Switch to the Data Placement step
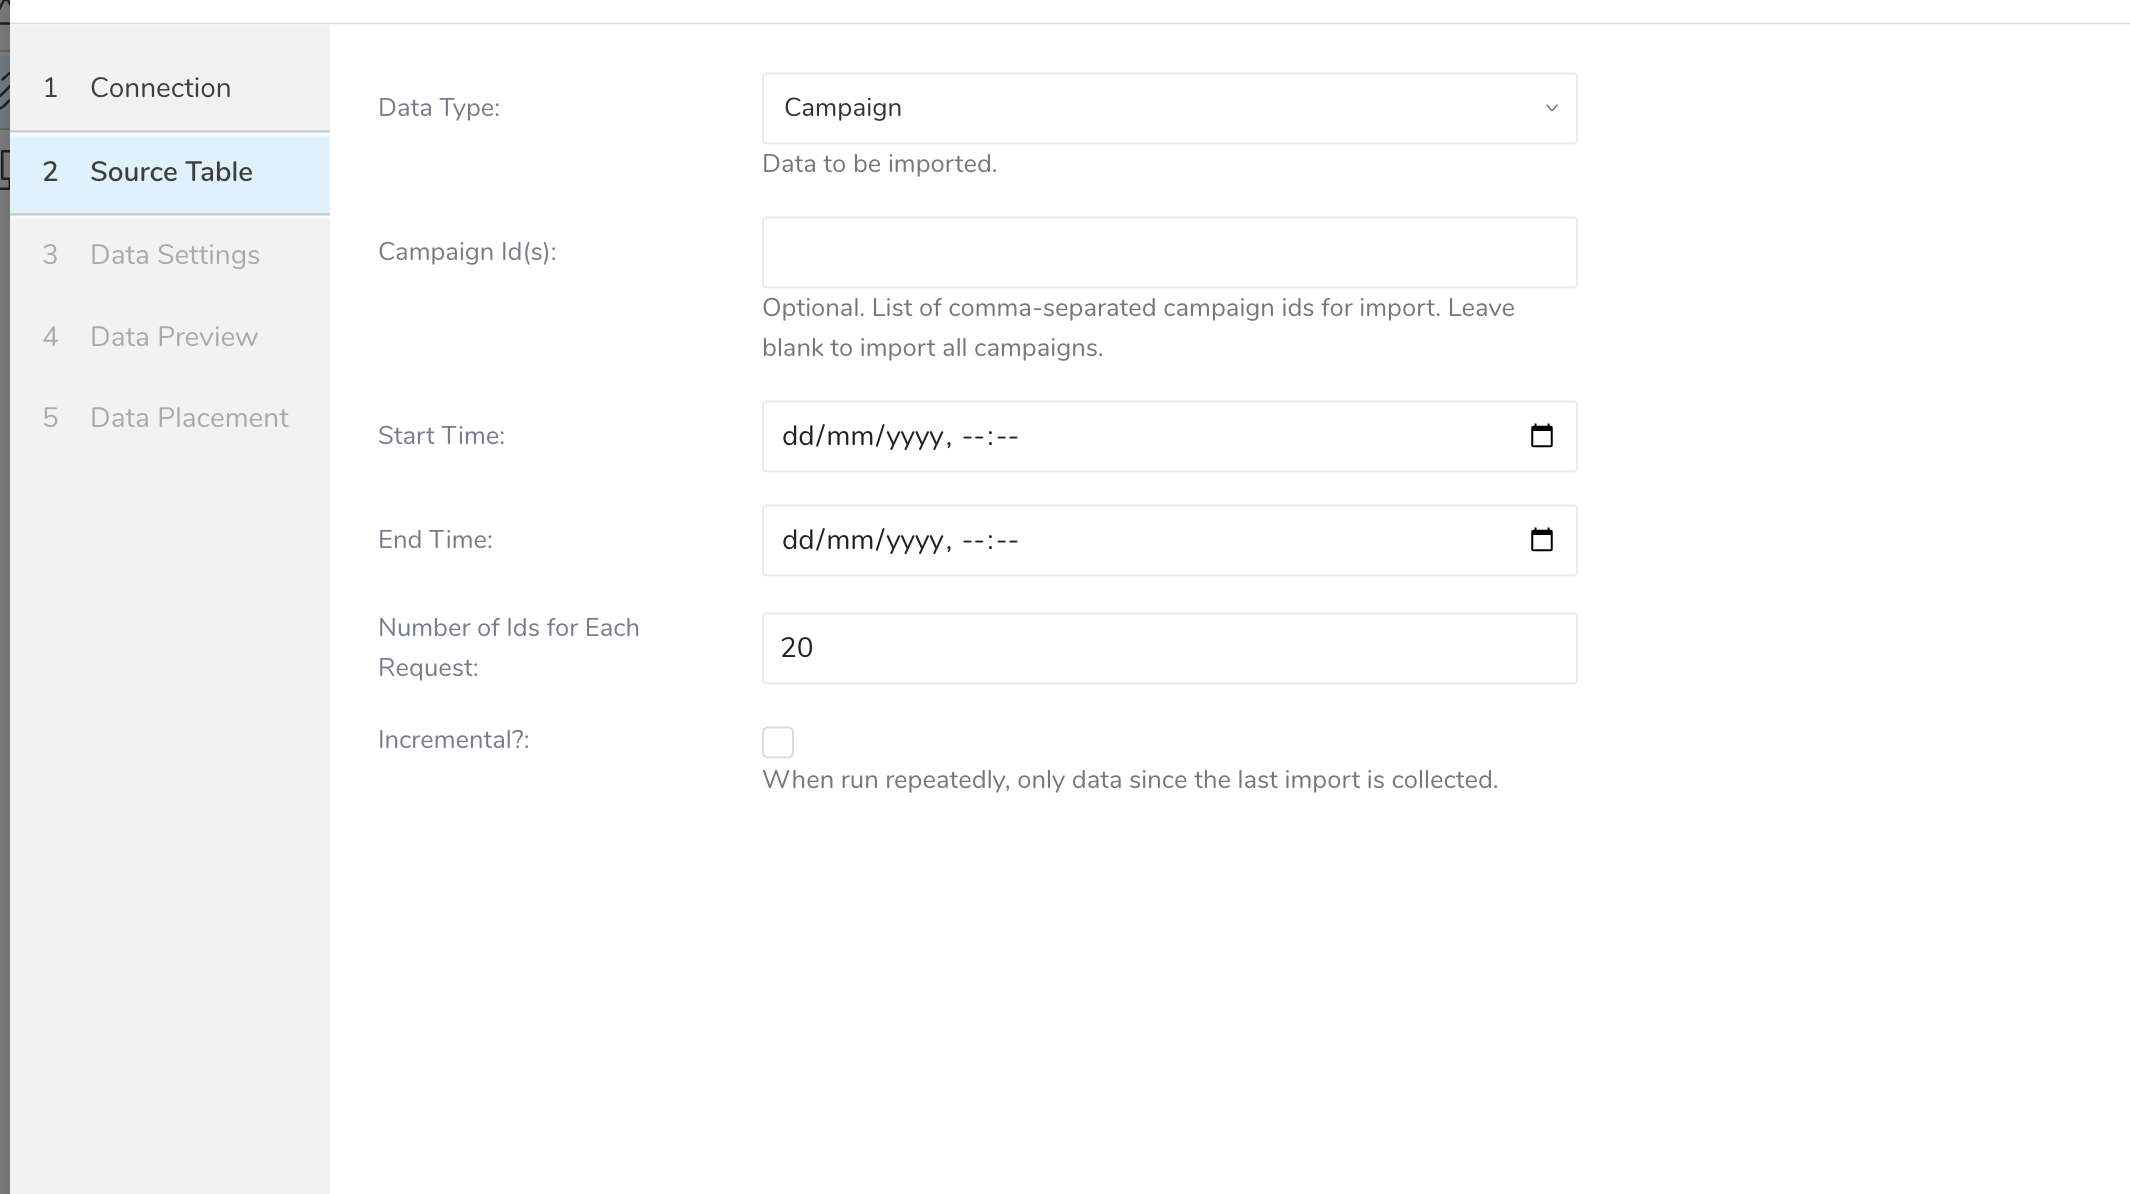Screen dimensions: 2130x1194 pos(188,418)
